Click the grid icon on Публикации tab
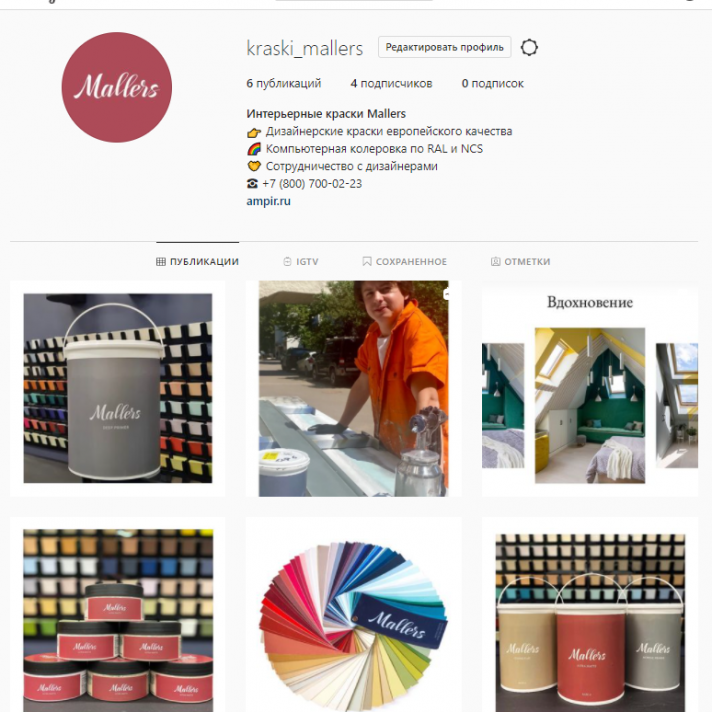 (161, 262)
